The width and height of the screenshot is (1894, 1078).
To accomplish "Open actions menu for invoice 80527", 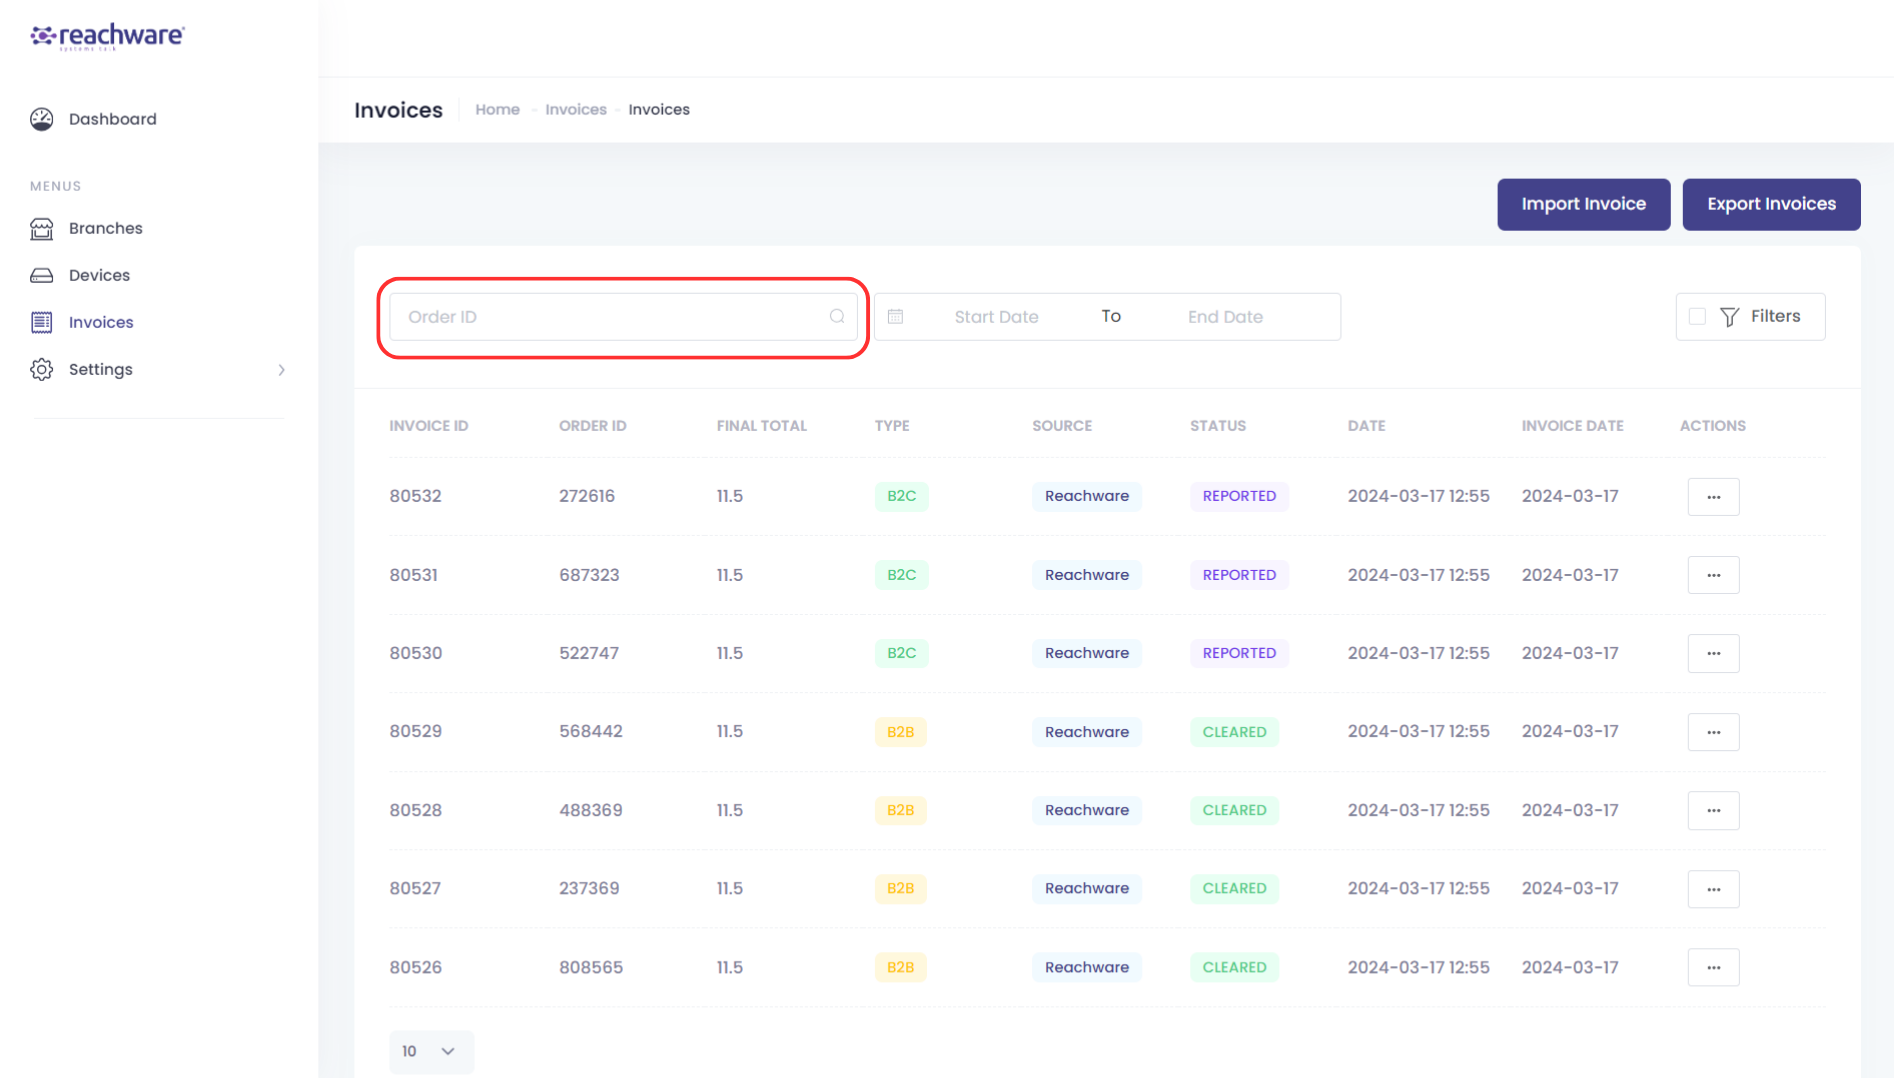I will pos(1713,889).
